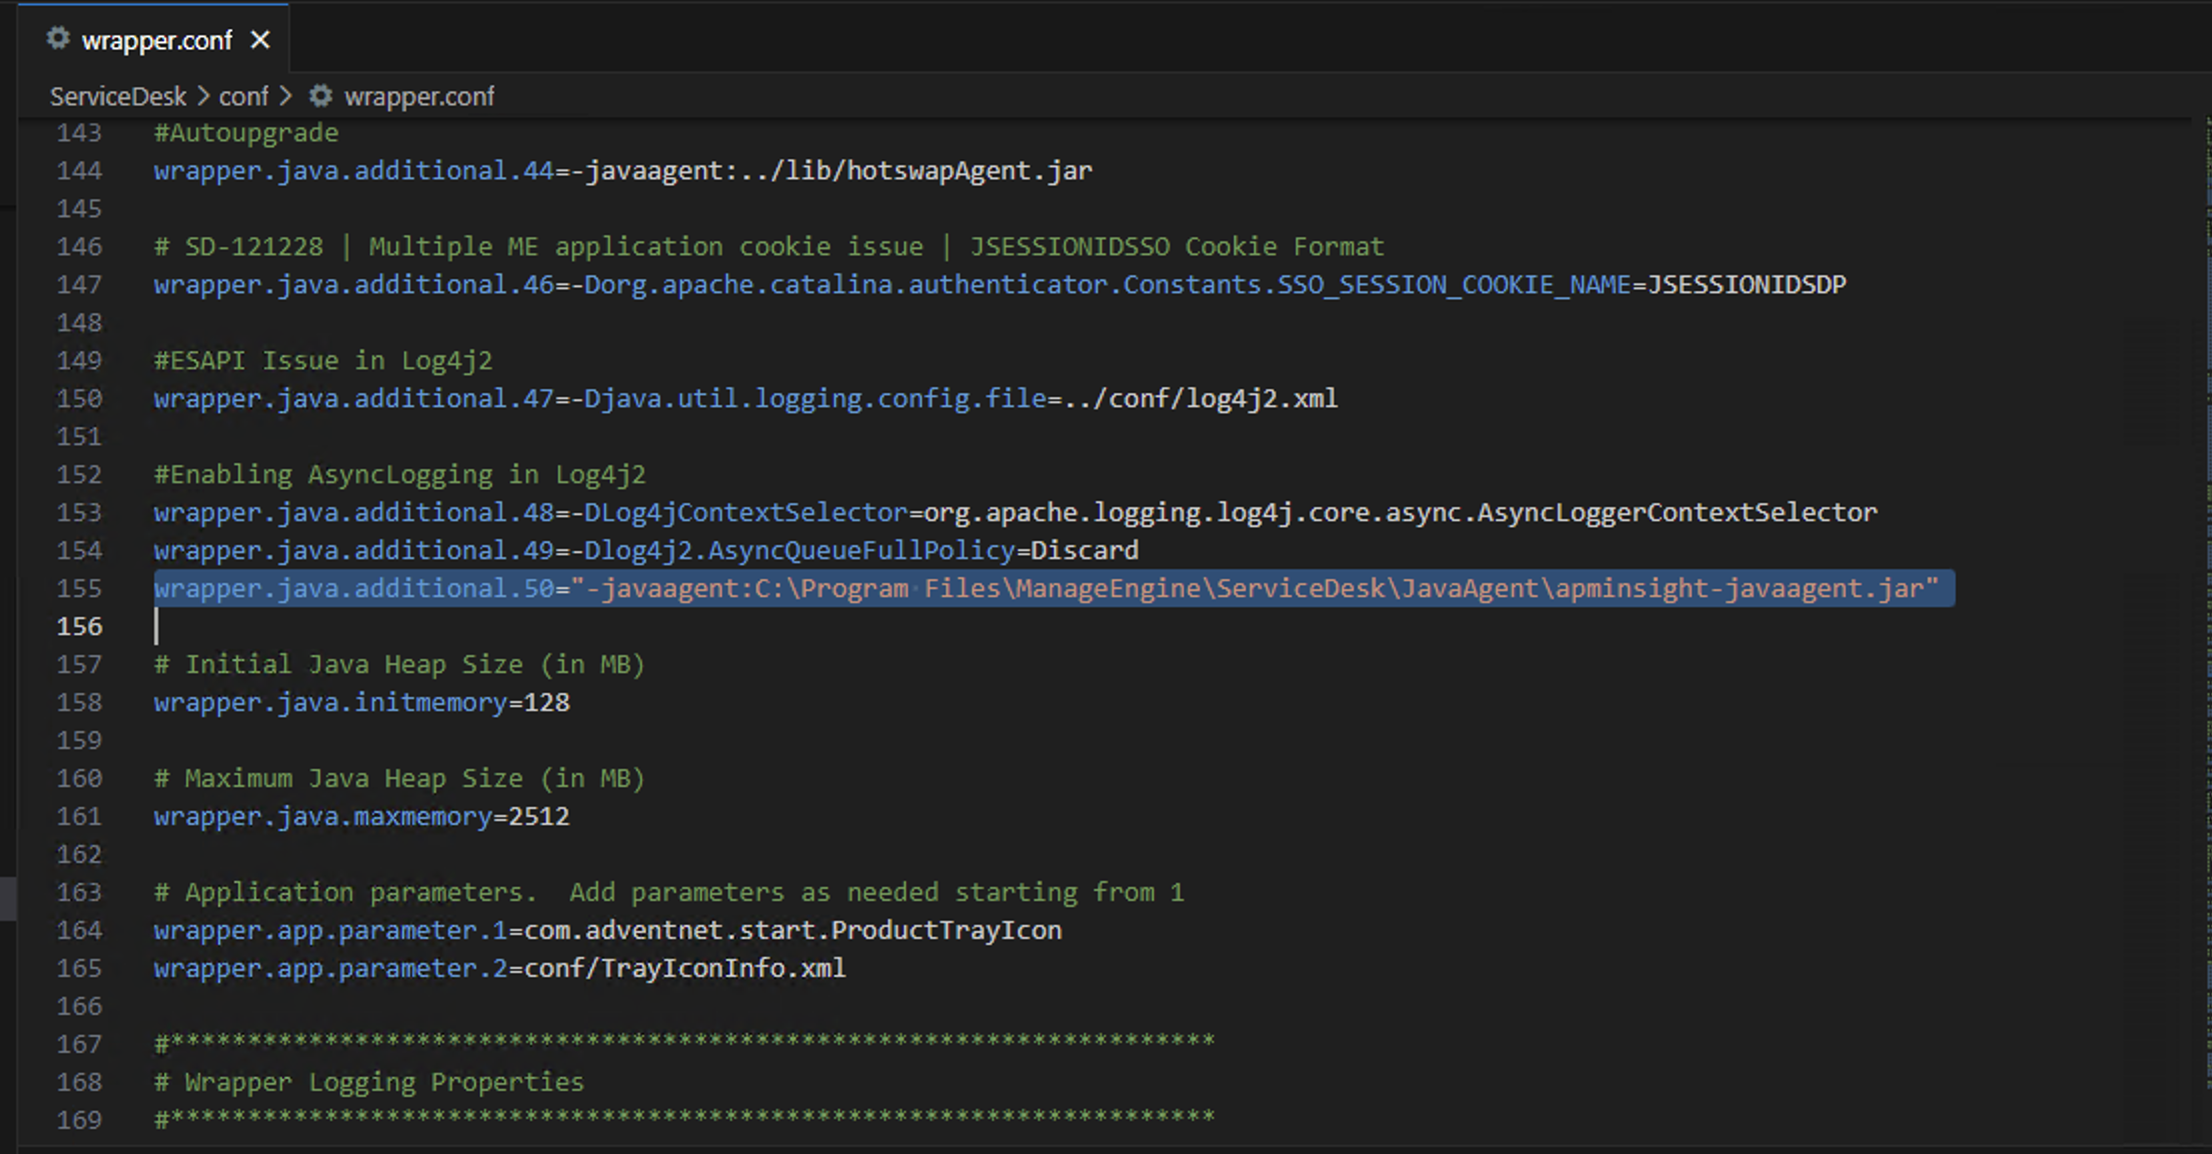Click line number 156 in gutter
This screenshot has width=2212, height=1154.
pos(79,626)
